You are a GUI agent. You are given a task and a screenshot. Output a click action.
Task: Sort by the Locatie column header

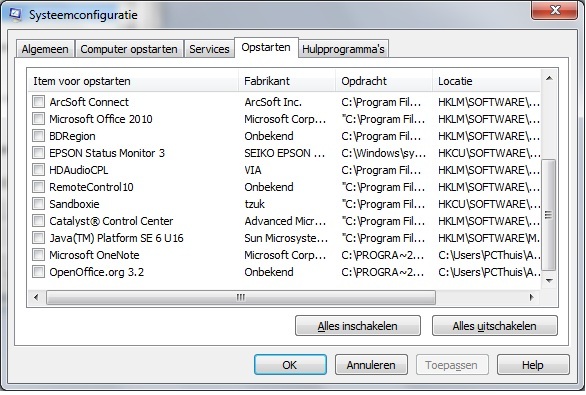pos(486,81)
